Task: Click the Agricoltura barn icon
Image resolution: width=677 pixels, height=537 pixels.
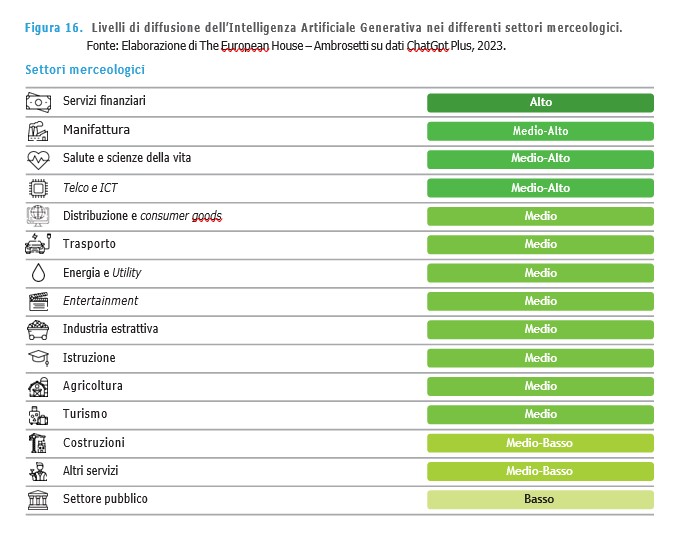Action: [x=38, y=386]
